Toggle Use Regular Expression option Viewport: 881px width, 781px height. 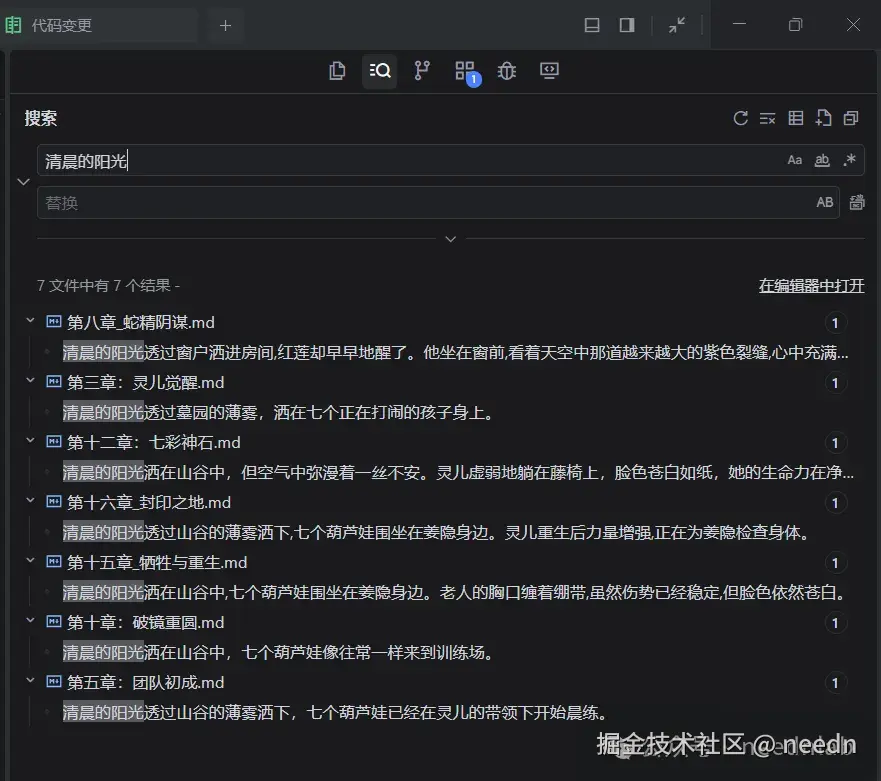click(850, 160)
